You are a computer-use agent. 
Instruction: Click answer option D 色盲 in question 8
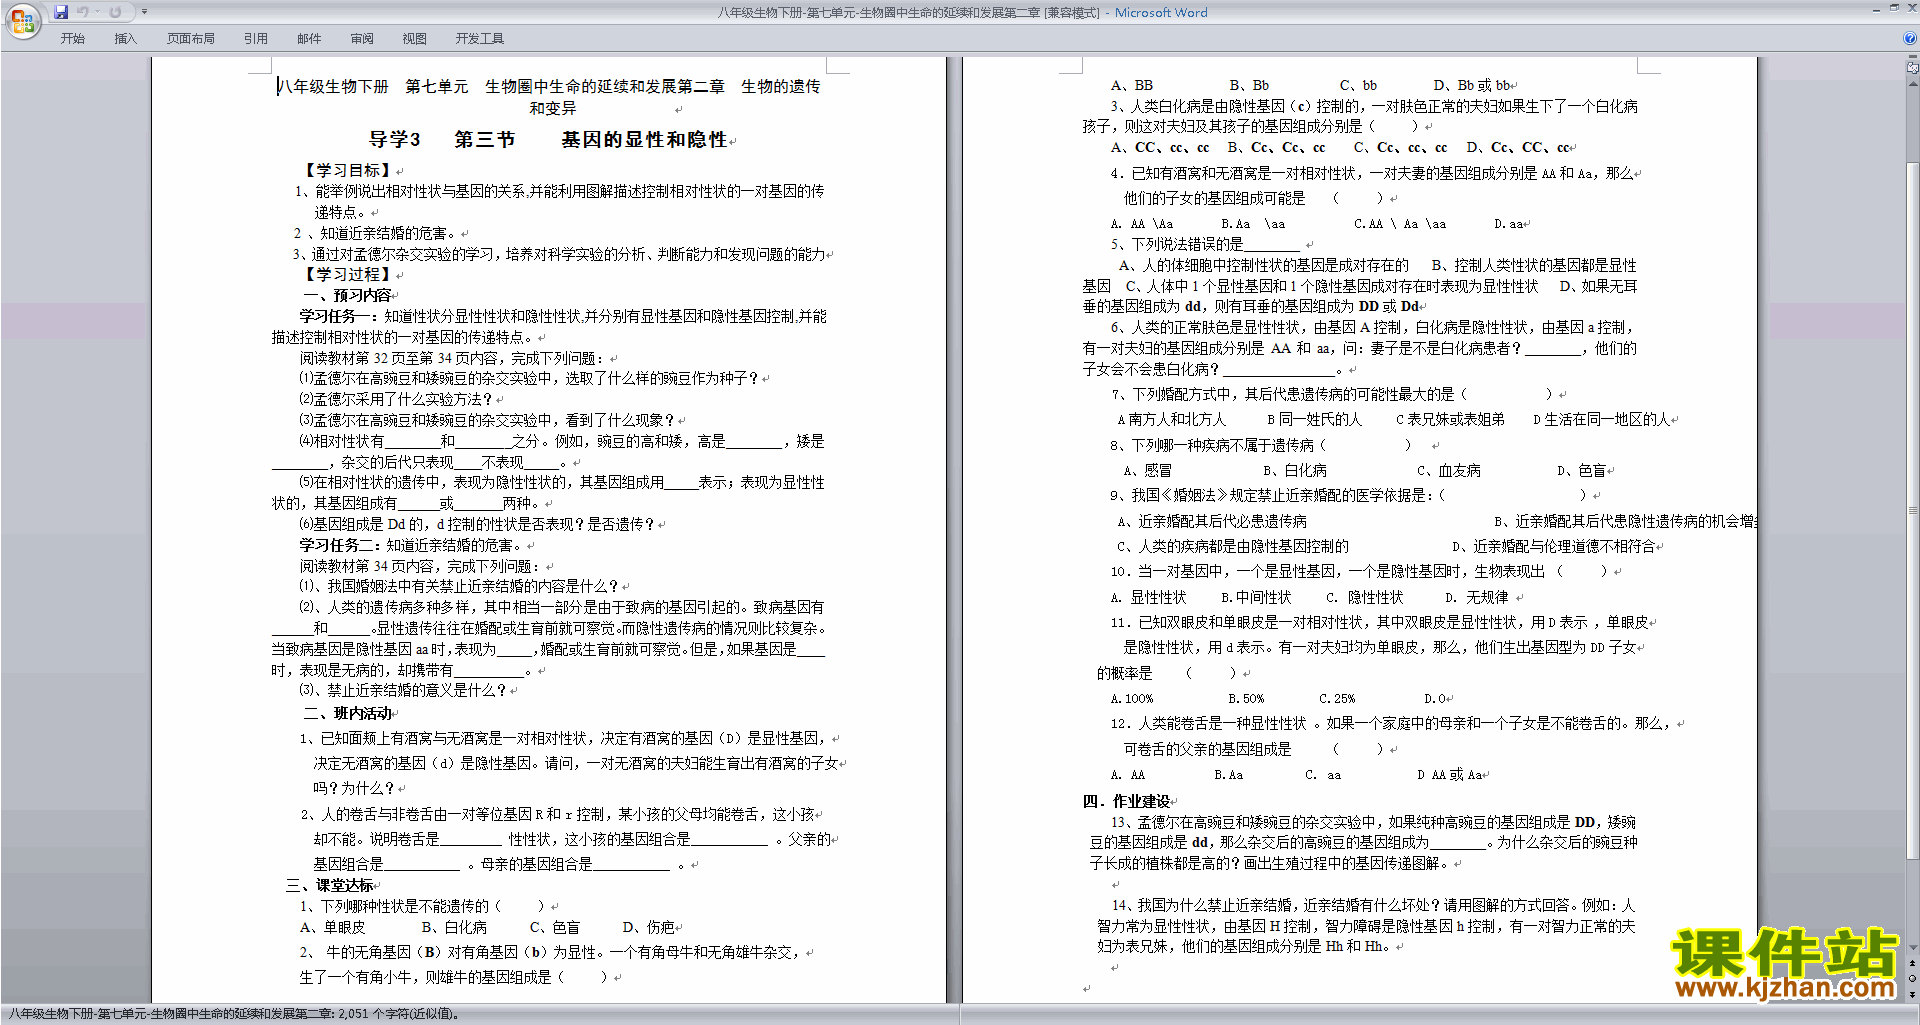1582,470
